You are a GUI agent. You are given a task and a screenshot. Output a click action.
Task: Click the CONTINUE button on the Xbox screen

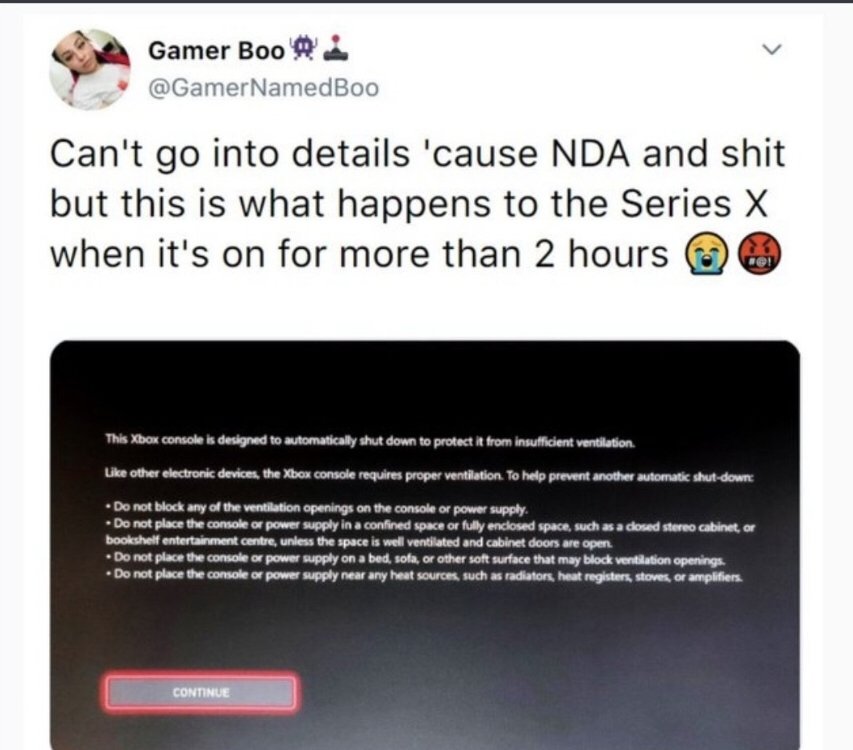[x=201, y=692]
